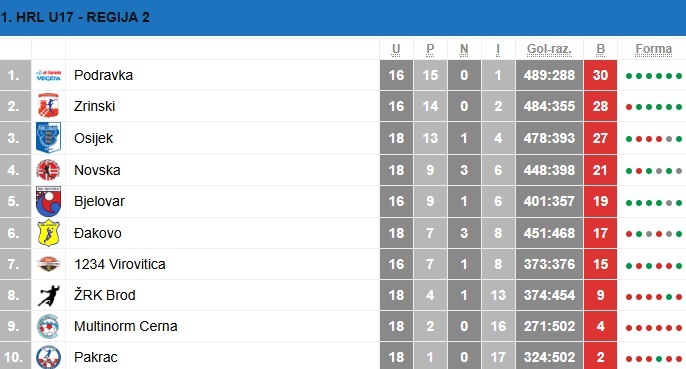The image size is (686, 369).
Task: Open the Zrinski team crest icon
Action: (x=49, y=106)
